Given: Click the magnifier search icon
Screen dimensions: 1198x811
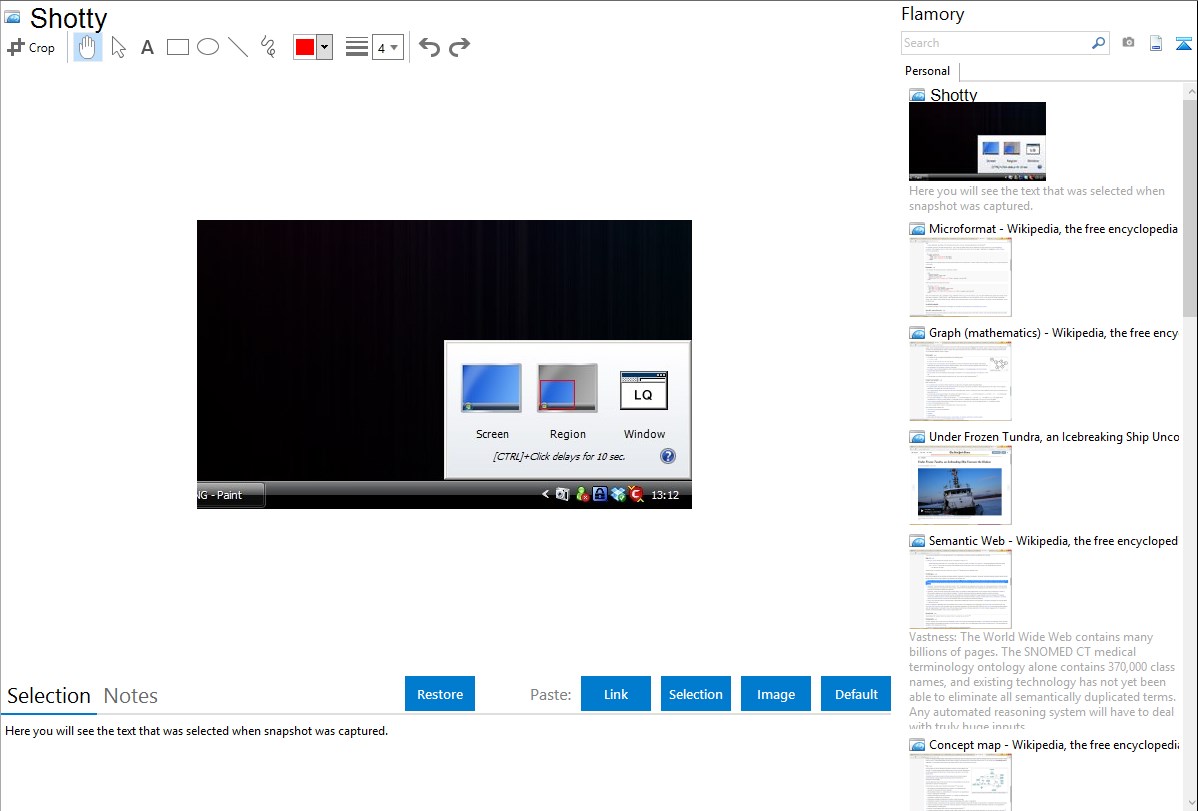Looking at the screenshot, I should [x=1098, y=43].
